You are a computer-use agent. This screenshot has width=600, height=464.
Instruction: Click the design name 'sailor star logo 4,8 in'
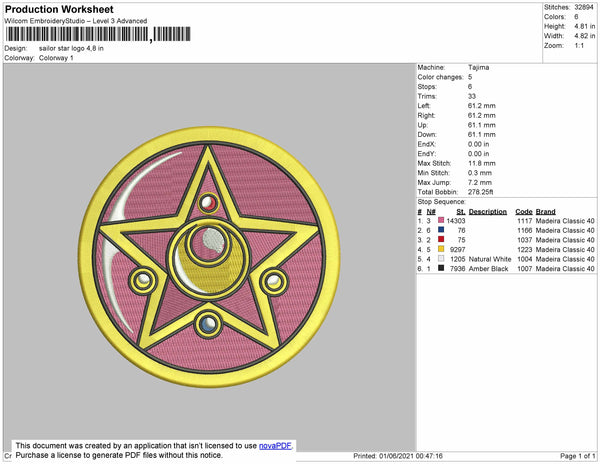point(71,49)
